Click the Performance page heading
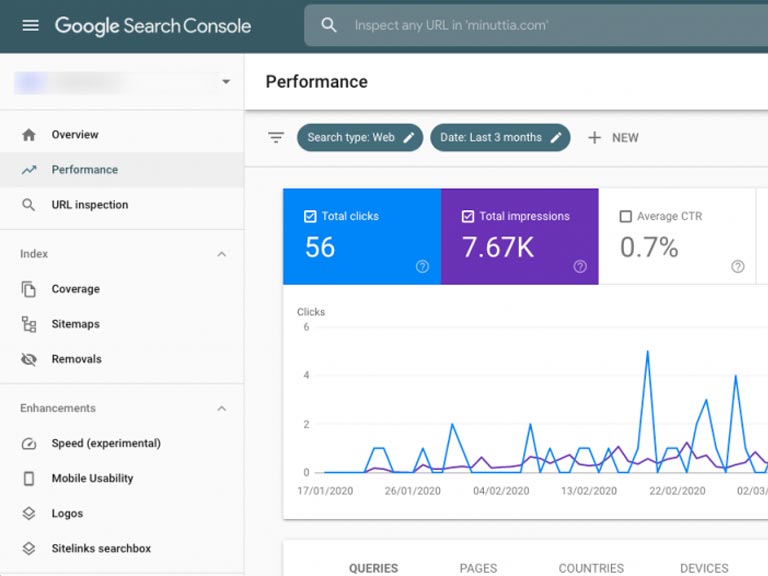The height and width of the screenshot is (576, 768). point(316,82)
